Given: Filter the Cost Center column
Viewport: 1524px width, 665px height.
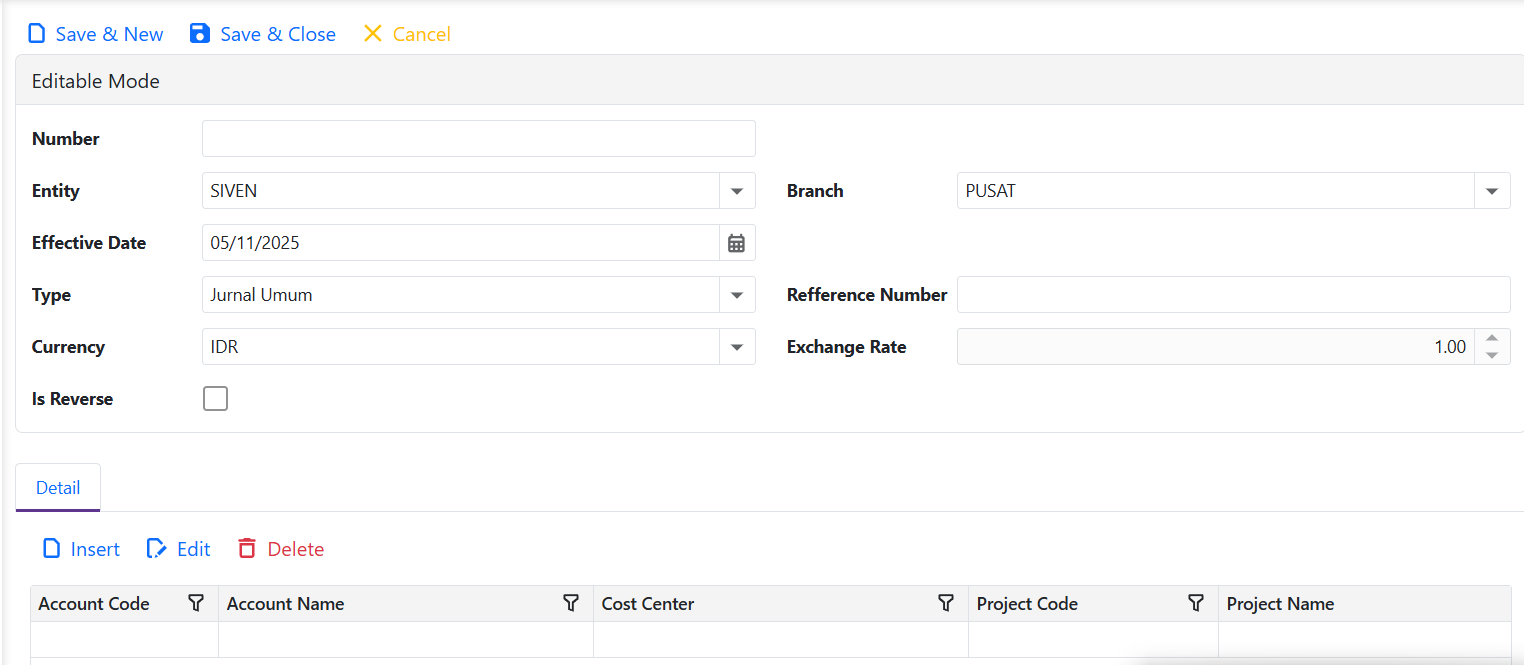Looking at the screenshot, I should coord(946,603).
